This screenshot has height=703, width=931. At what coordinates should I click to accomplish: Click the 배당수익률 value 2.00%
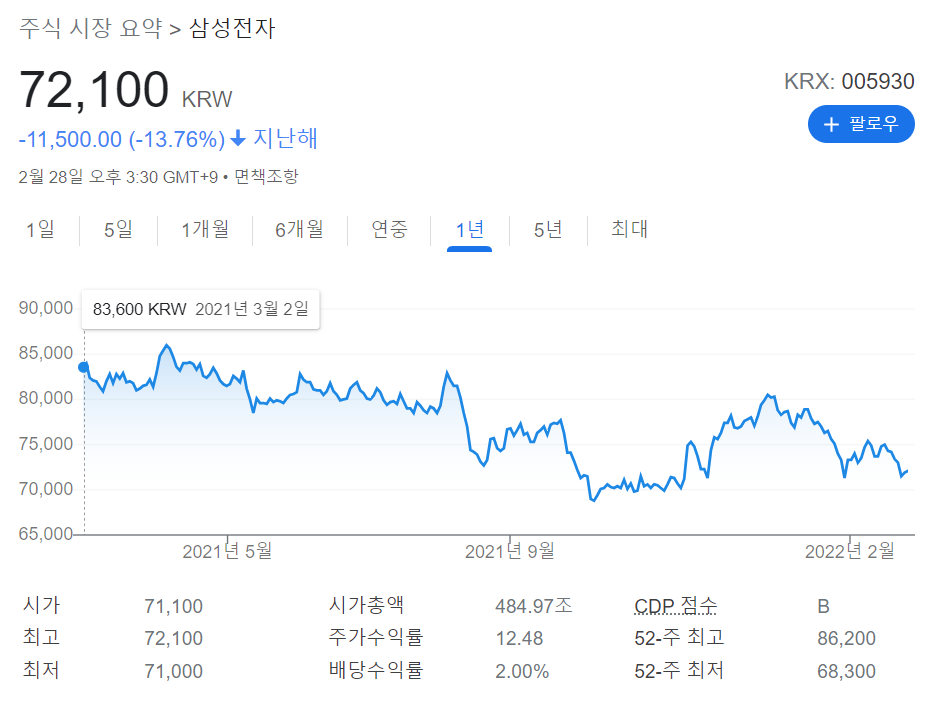522,671
